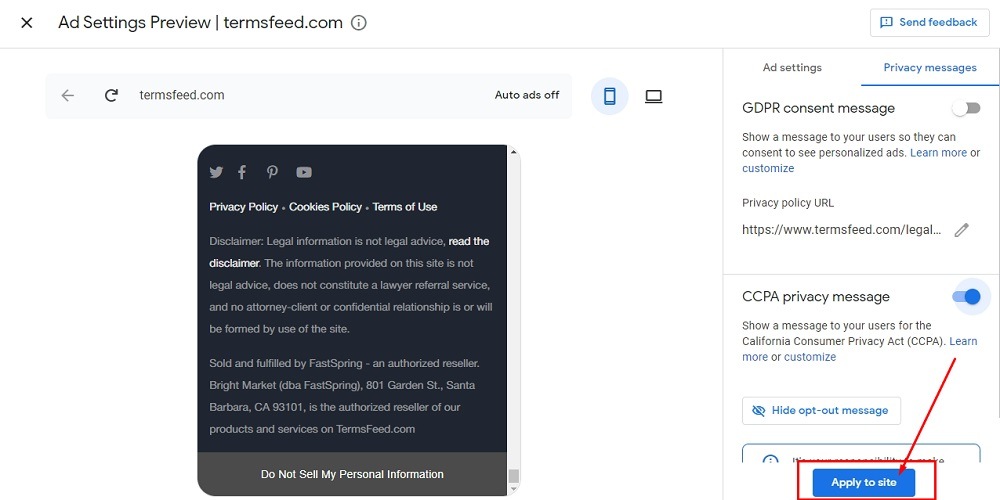The image size is (1000, 500).
Task: Open Cookies Policy link in preview
Action: point(325,207)
